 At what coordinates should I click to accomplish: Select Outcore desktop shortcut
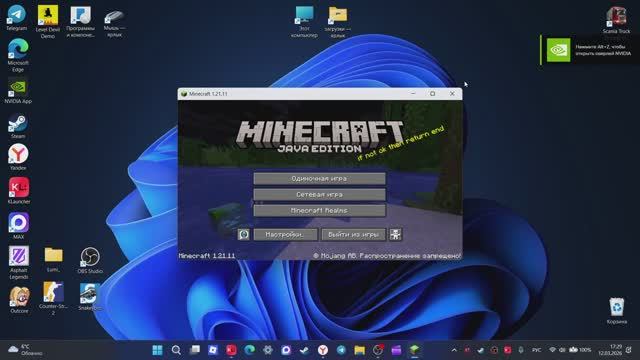coord(19,300)
